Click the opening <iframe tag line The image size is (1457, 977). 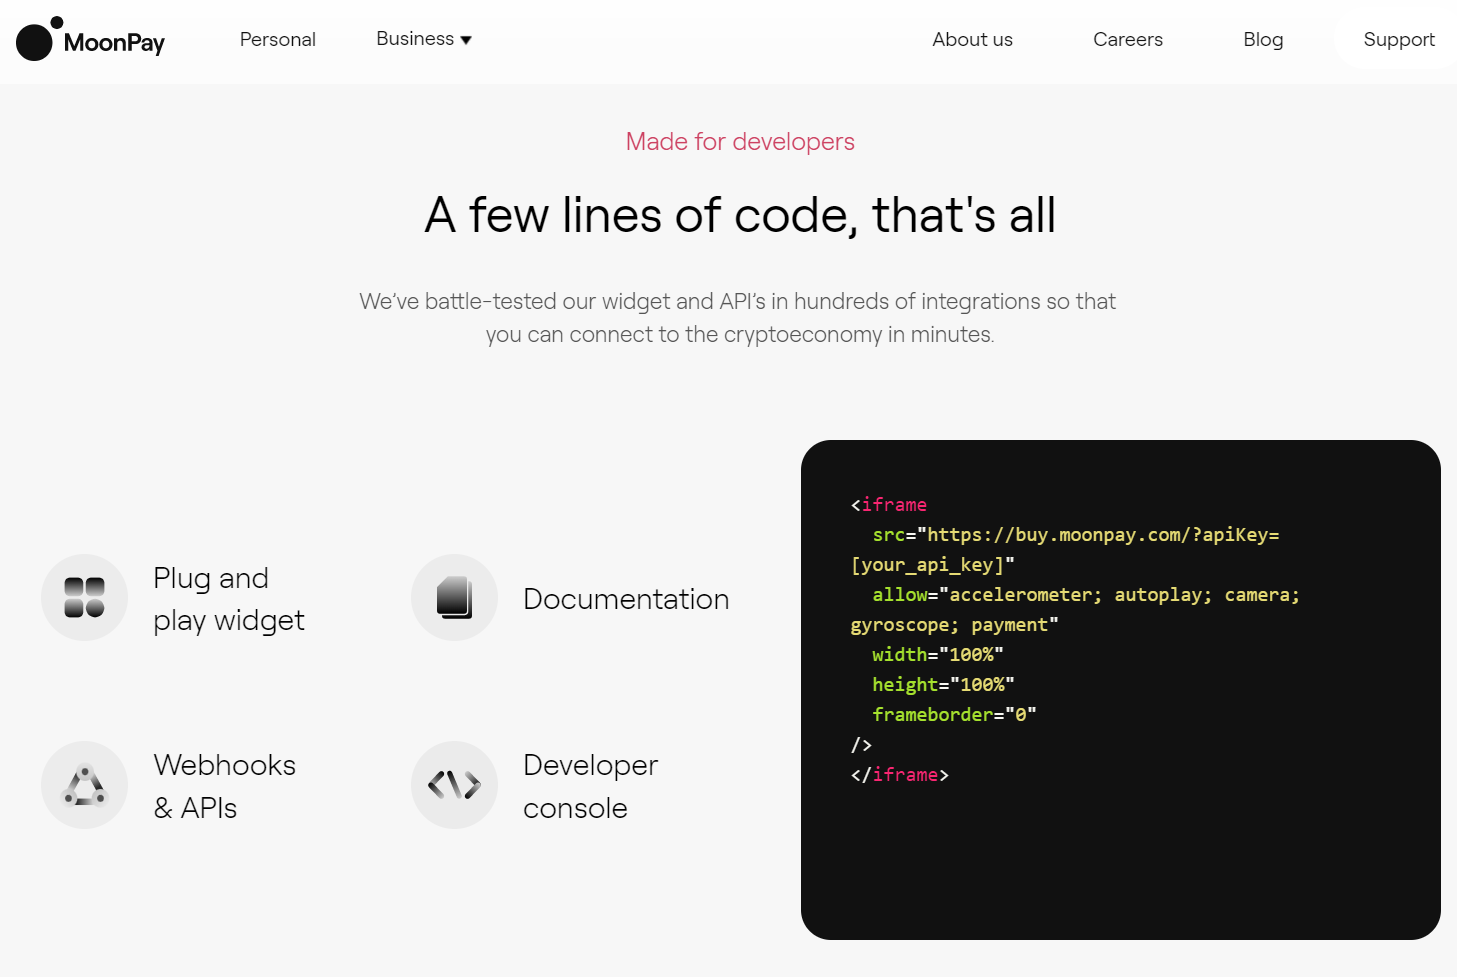[x=889, y=505]
